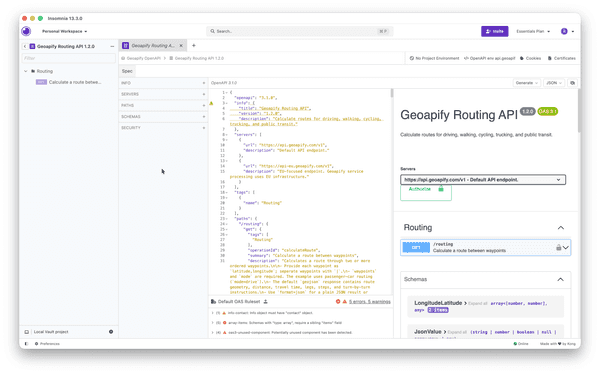Click the 1.2.0 version badge
Screen dimensions: 600x374
coord(527,111)
